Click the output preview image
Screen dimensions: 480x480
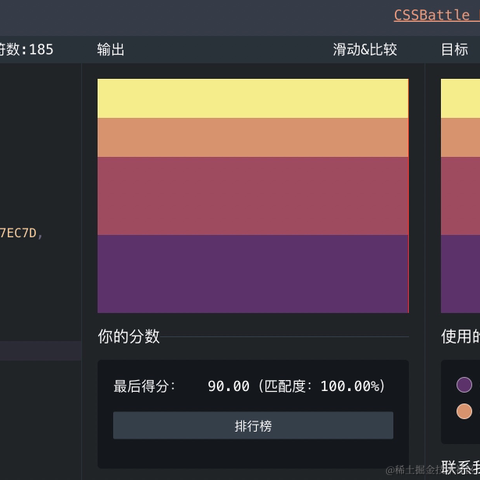coord(253,196)
